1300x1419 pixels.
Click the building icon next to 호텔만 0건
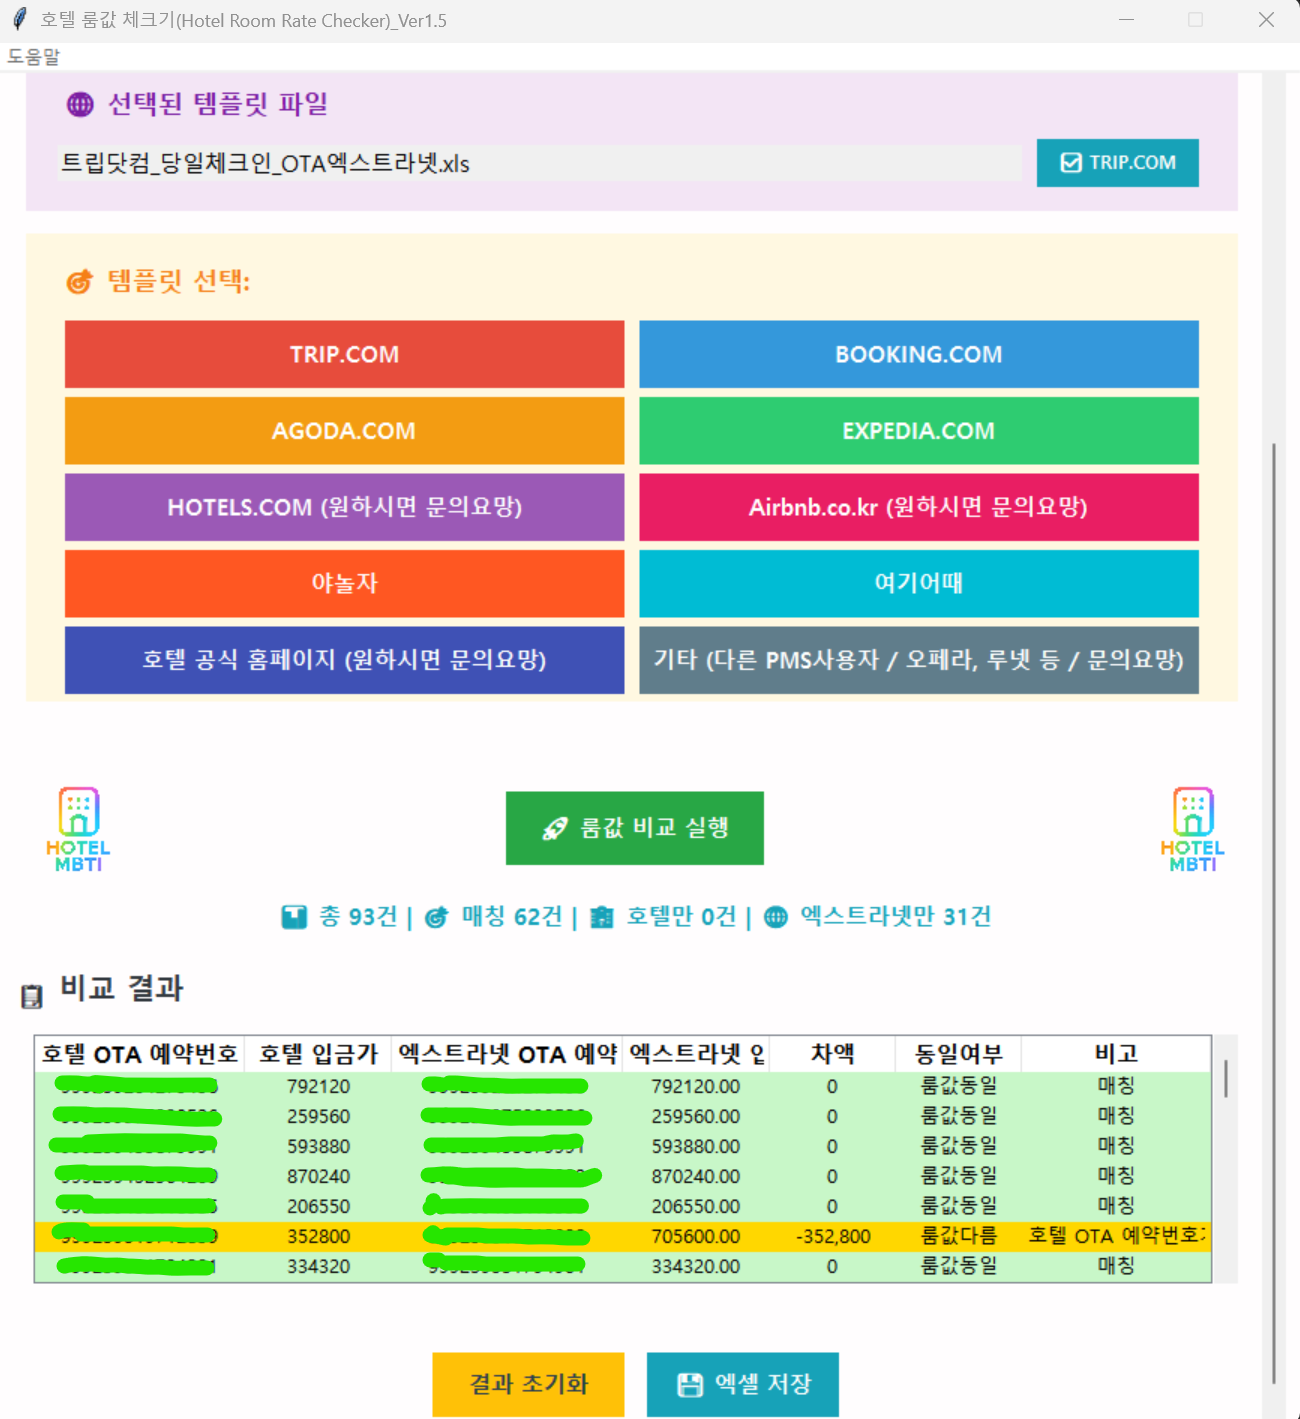[x=602, y=917]
